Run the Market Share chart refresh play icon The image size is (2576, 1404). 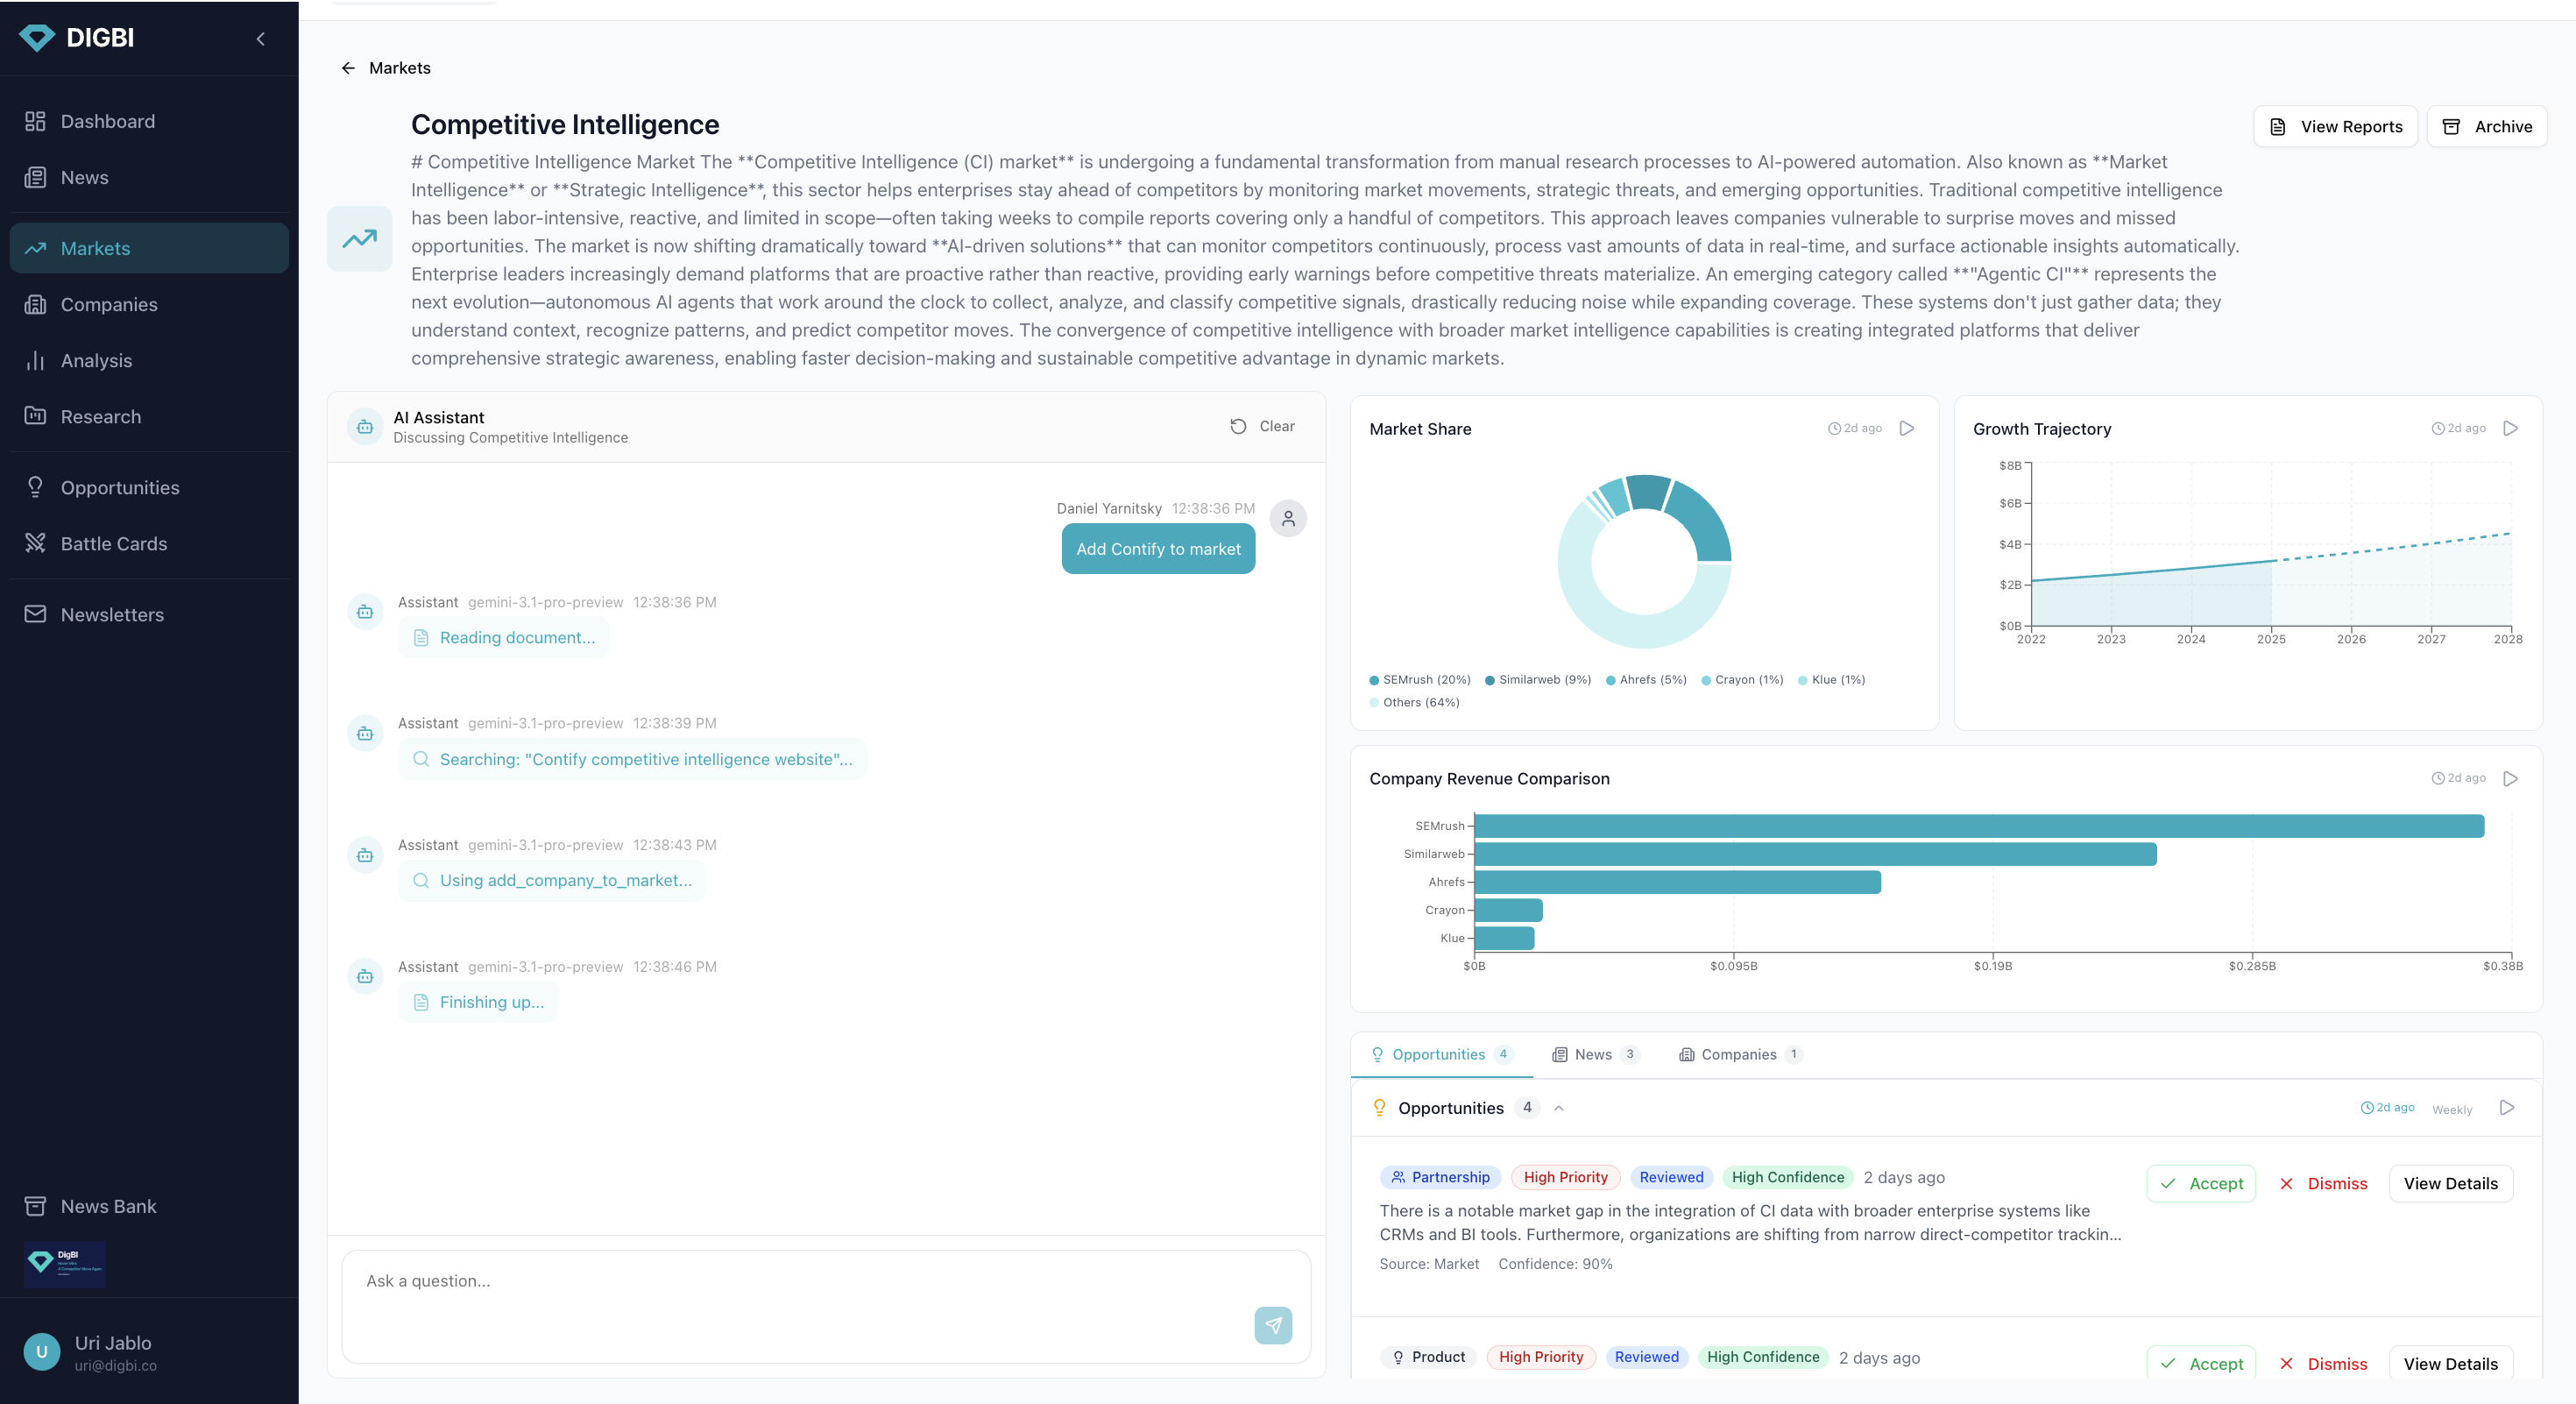[x=1907, y=428]
